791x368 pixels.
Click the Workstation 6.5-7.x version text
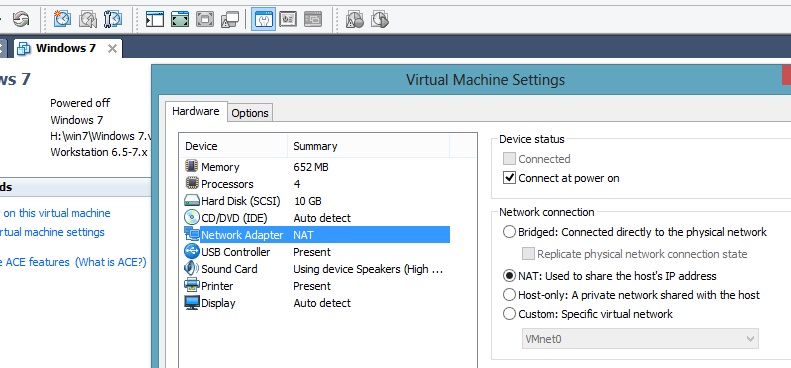coord(99,152)
